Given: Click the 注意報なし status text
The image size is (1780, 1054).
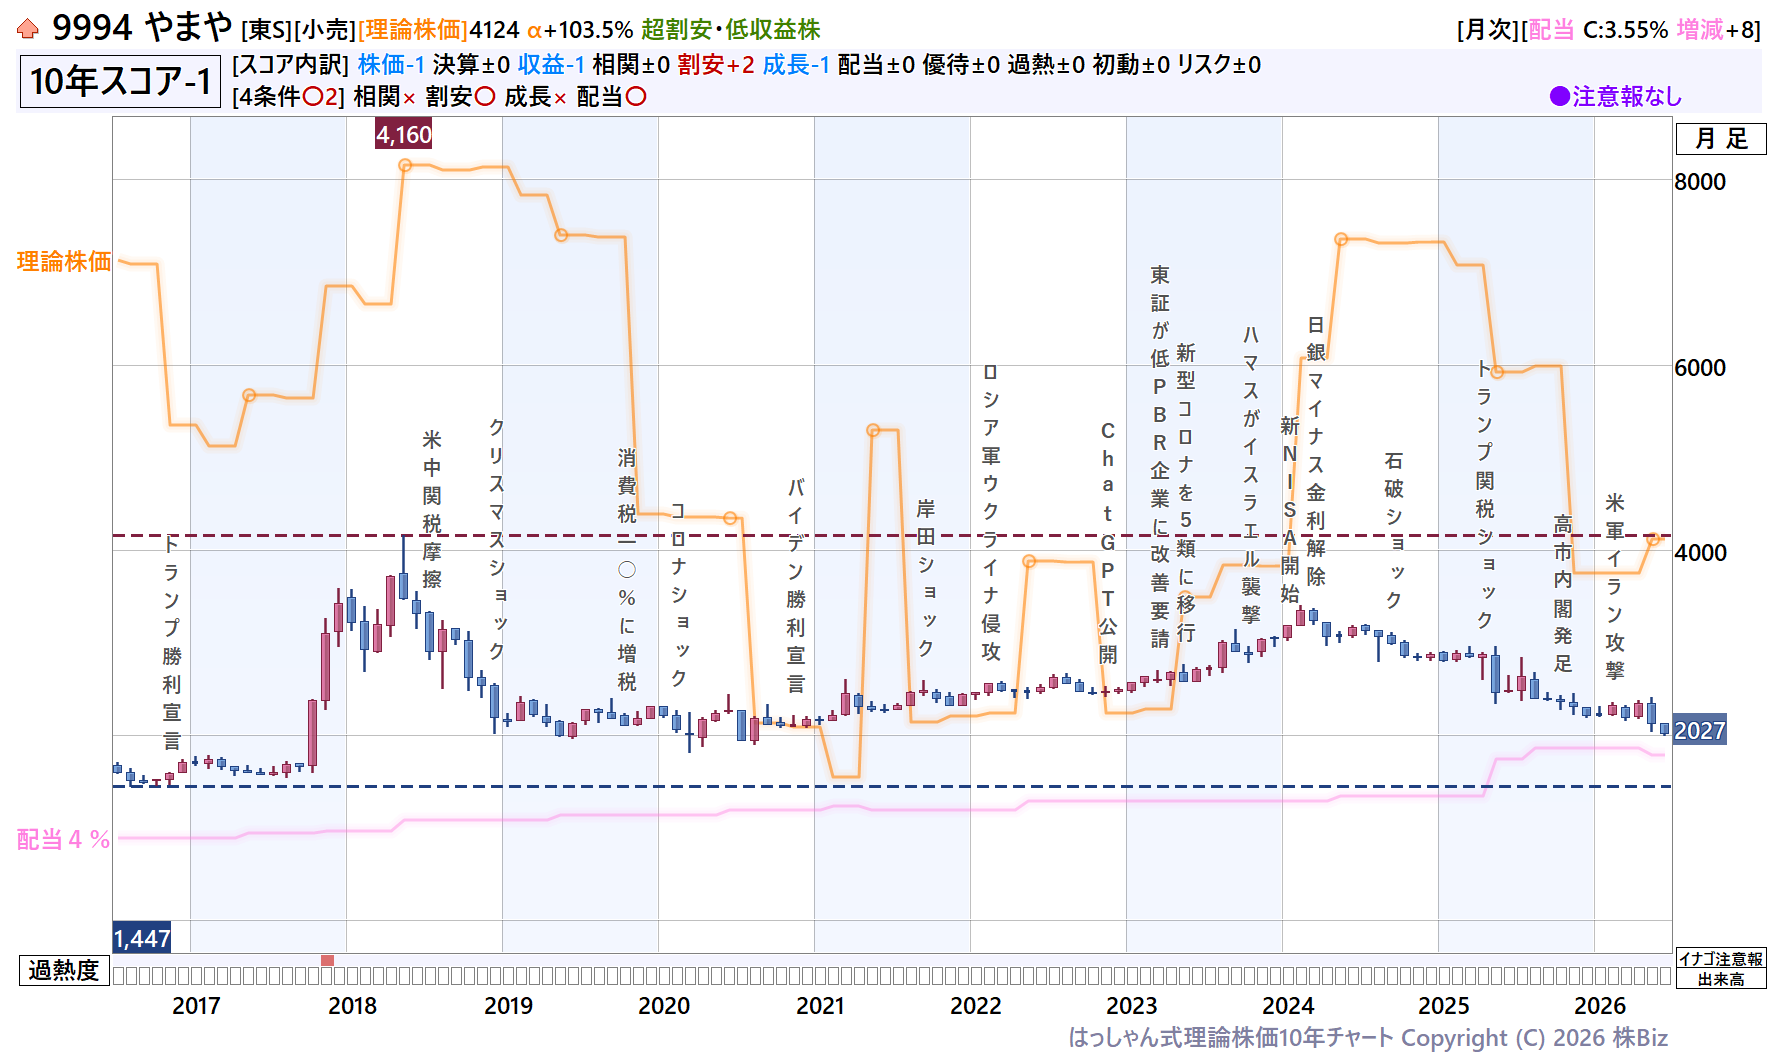Looking at the screenshot, I should click(1627, 96).
